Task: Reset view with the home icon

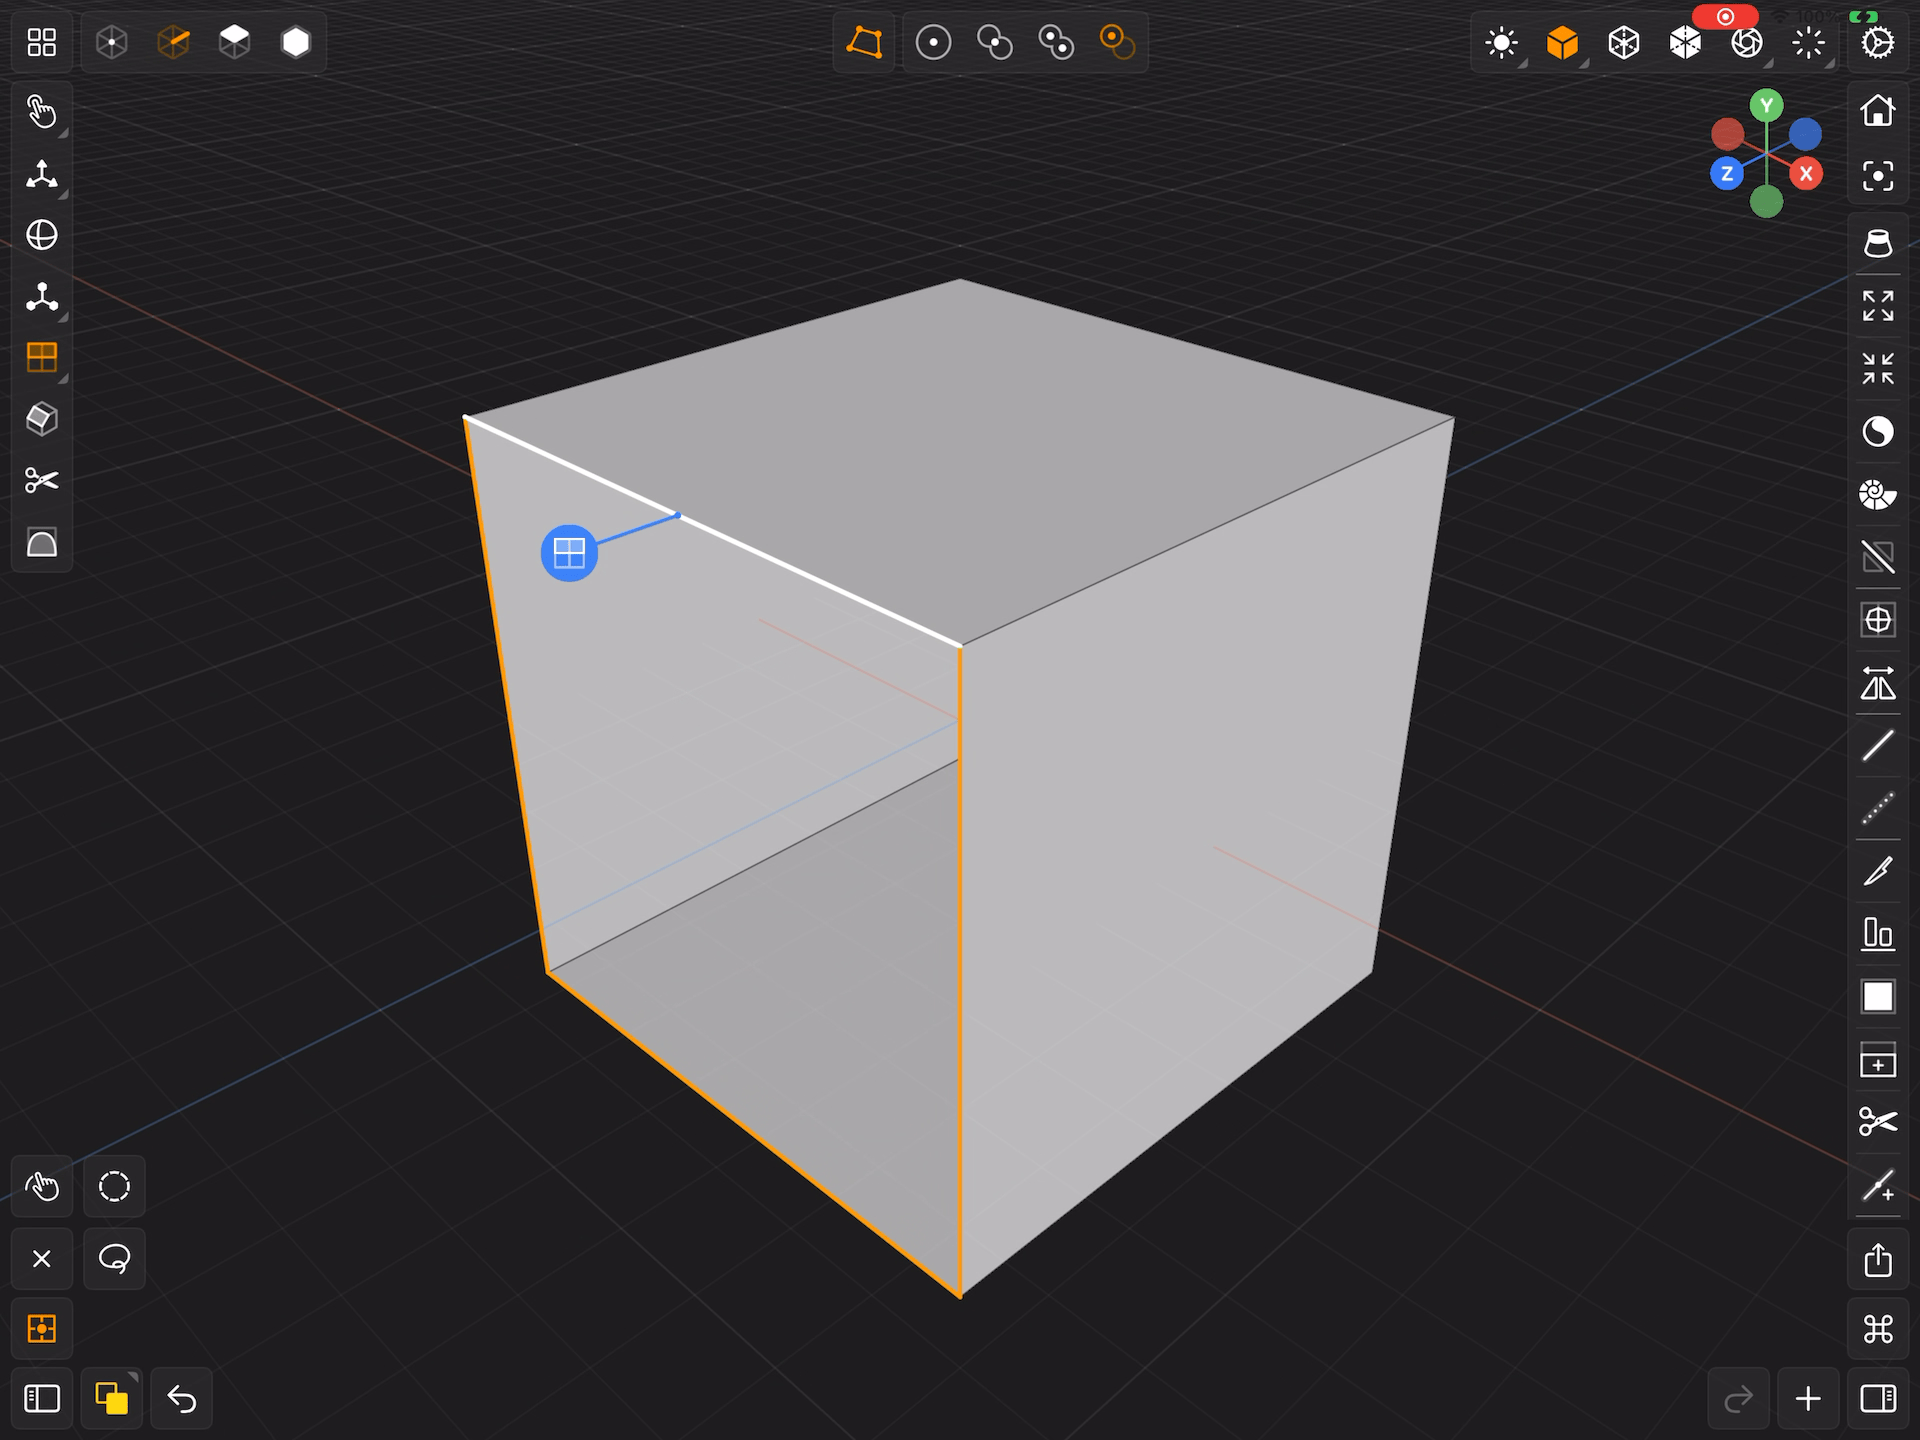Action: point(1878,110)
